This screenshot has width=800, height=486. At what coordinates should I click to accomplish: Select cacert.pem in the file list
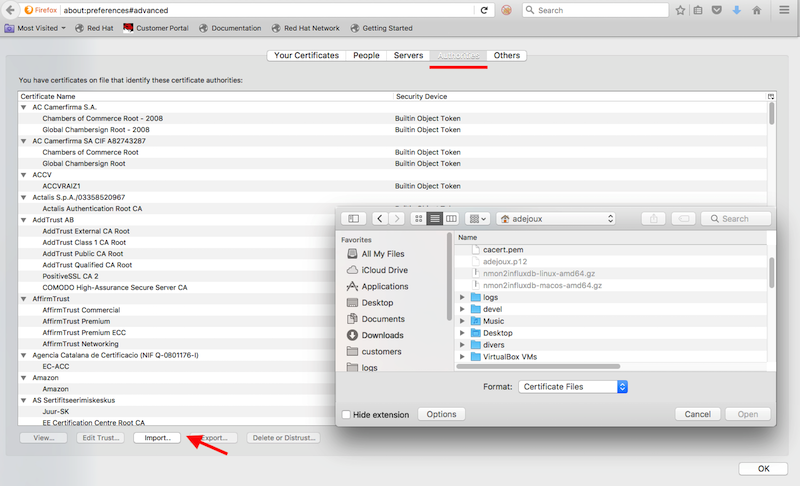click(x=502, y=249)
